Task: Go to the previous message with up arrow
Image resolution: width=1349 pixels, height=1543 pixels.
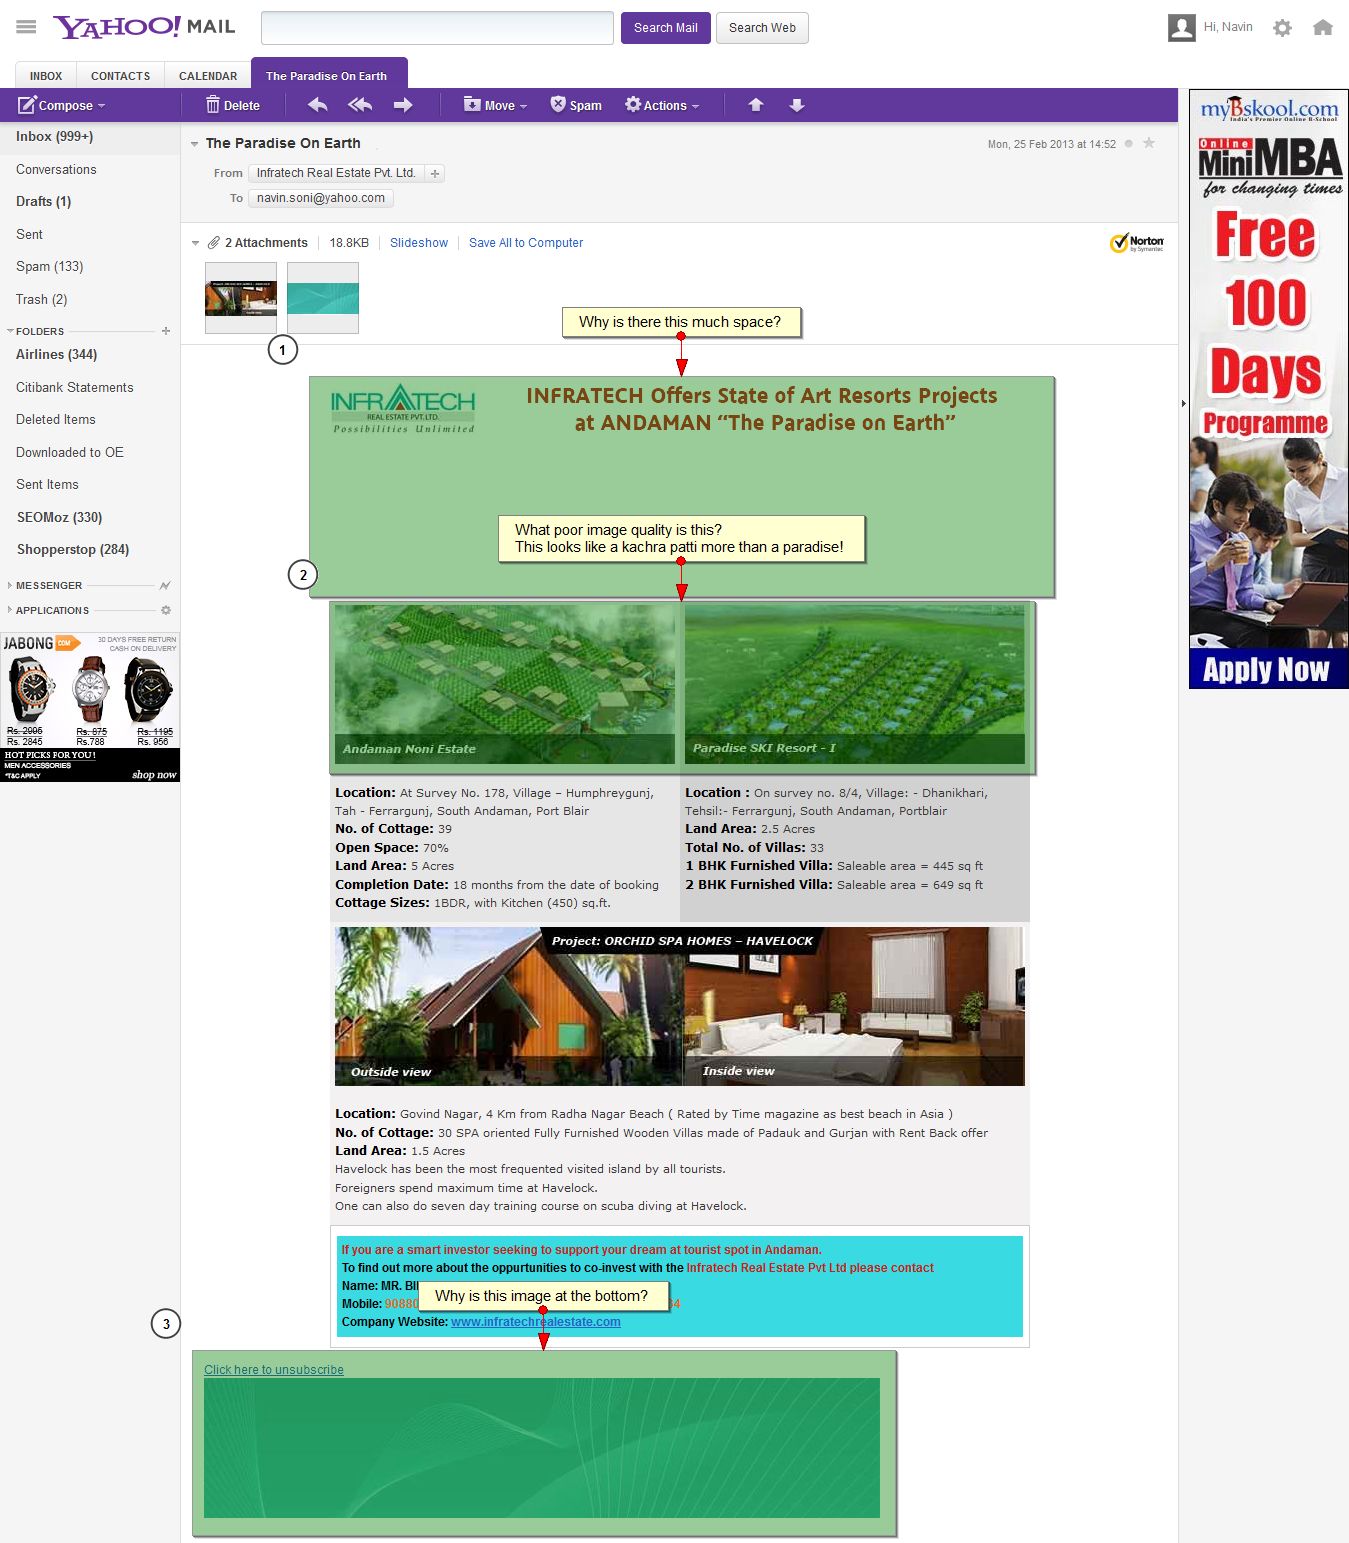Action: 756,105
